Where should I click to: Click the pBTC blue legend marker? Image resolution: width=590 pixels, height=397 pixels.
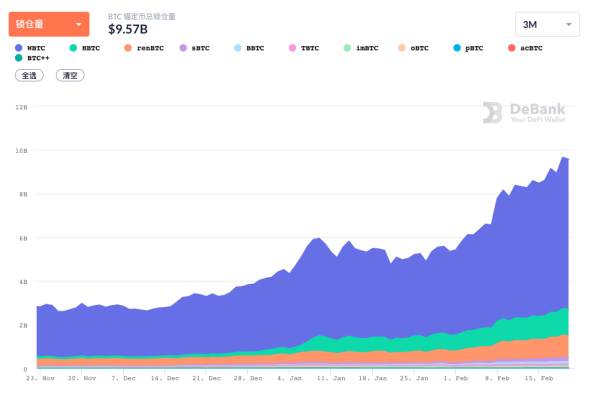click(x=457, y=48)
